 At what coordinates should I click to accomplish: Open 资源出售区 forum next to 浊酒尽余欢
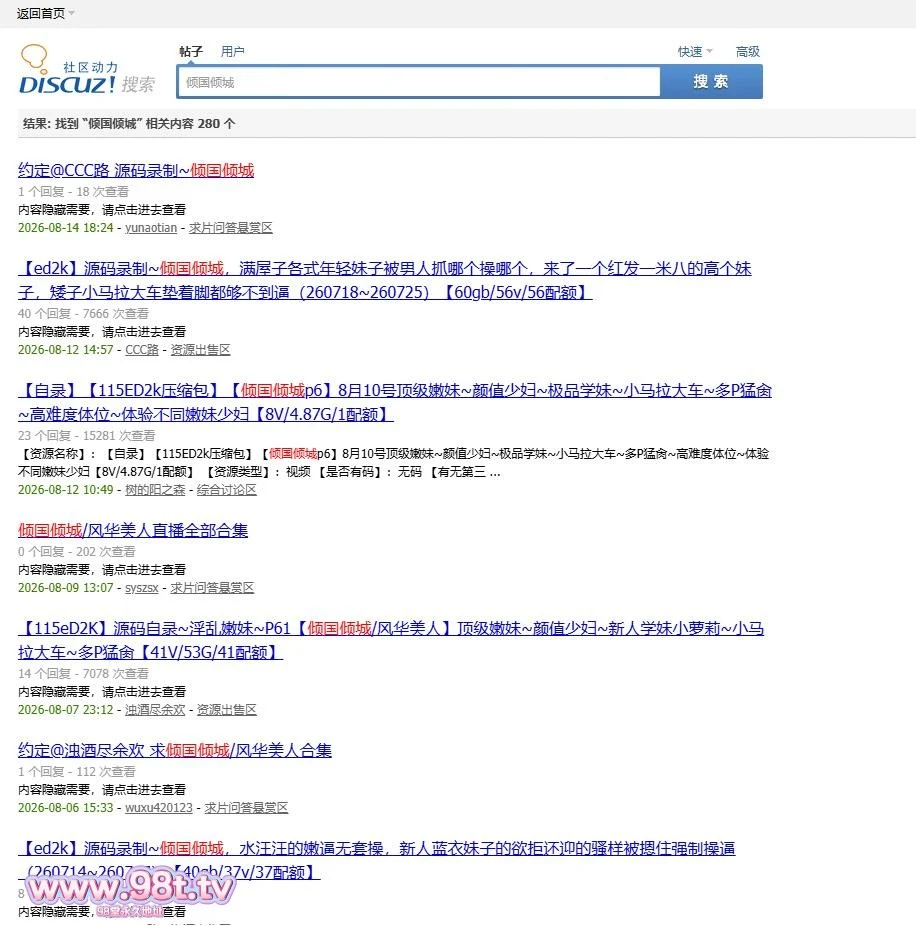(x=227, y=710)
